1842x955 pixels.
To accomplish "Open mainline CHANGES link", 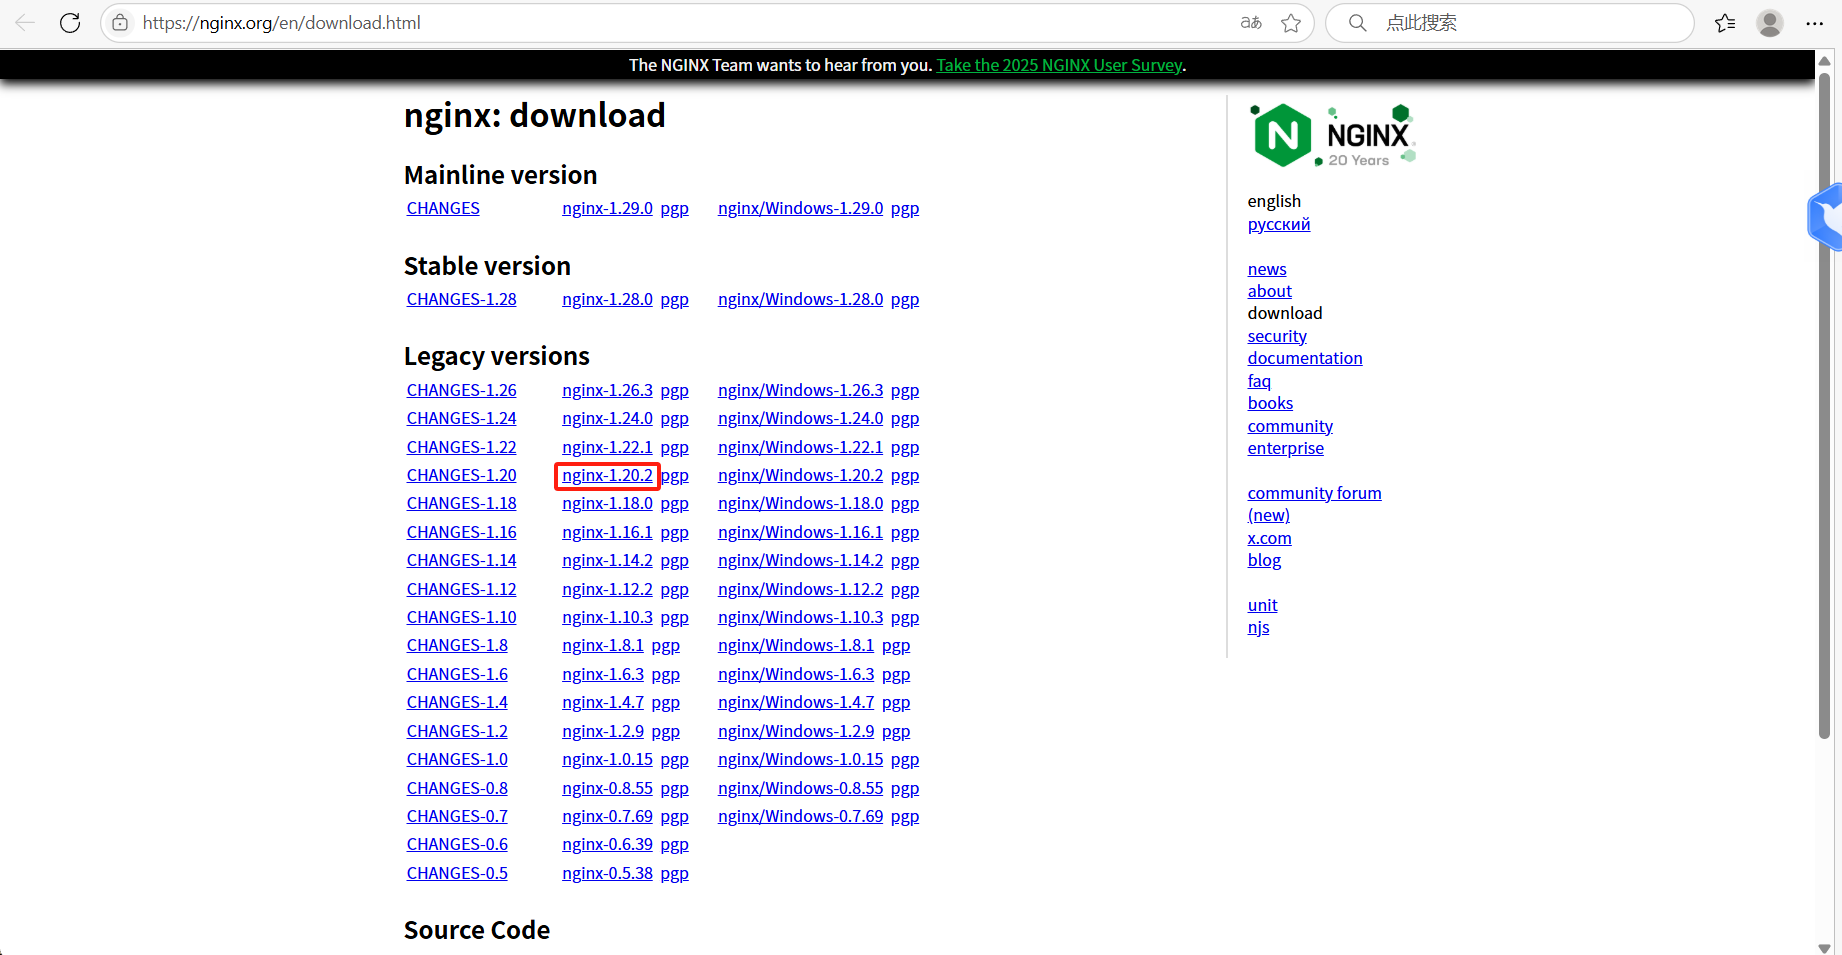I will 443,208.
